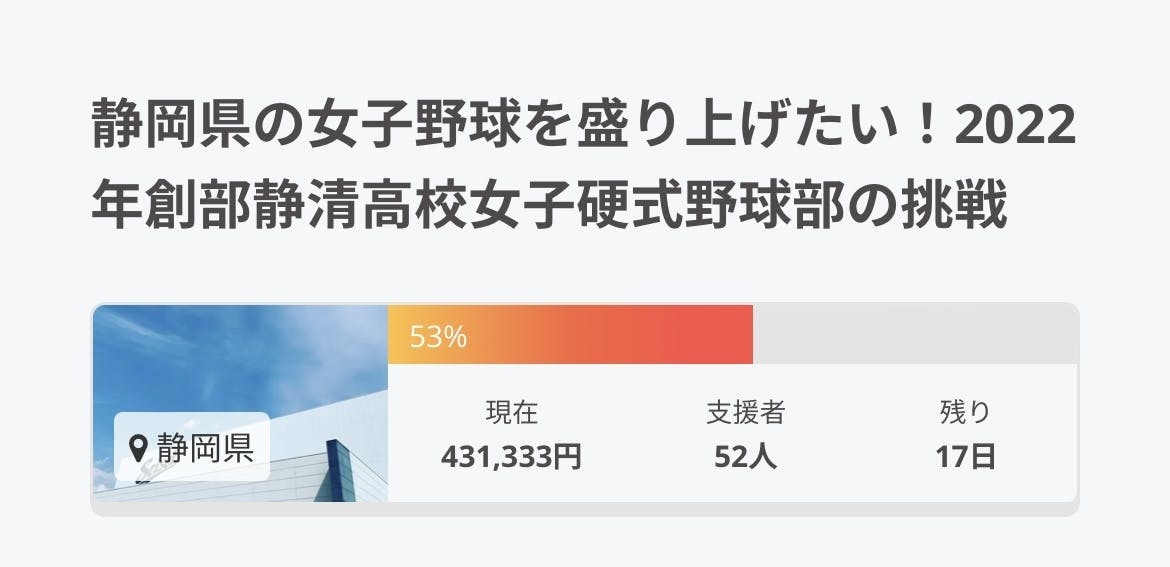Select the 17日 days remaining value
The image size is (1170, 567).
965,457
